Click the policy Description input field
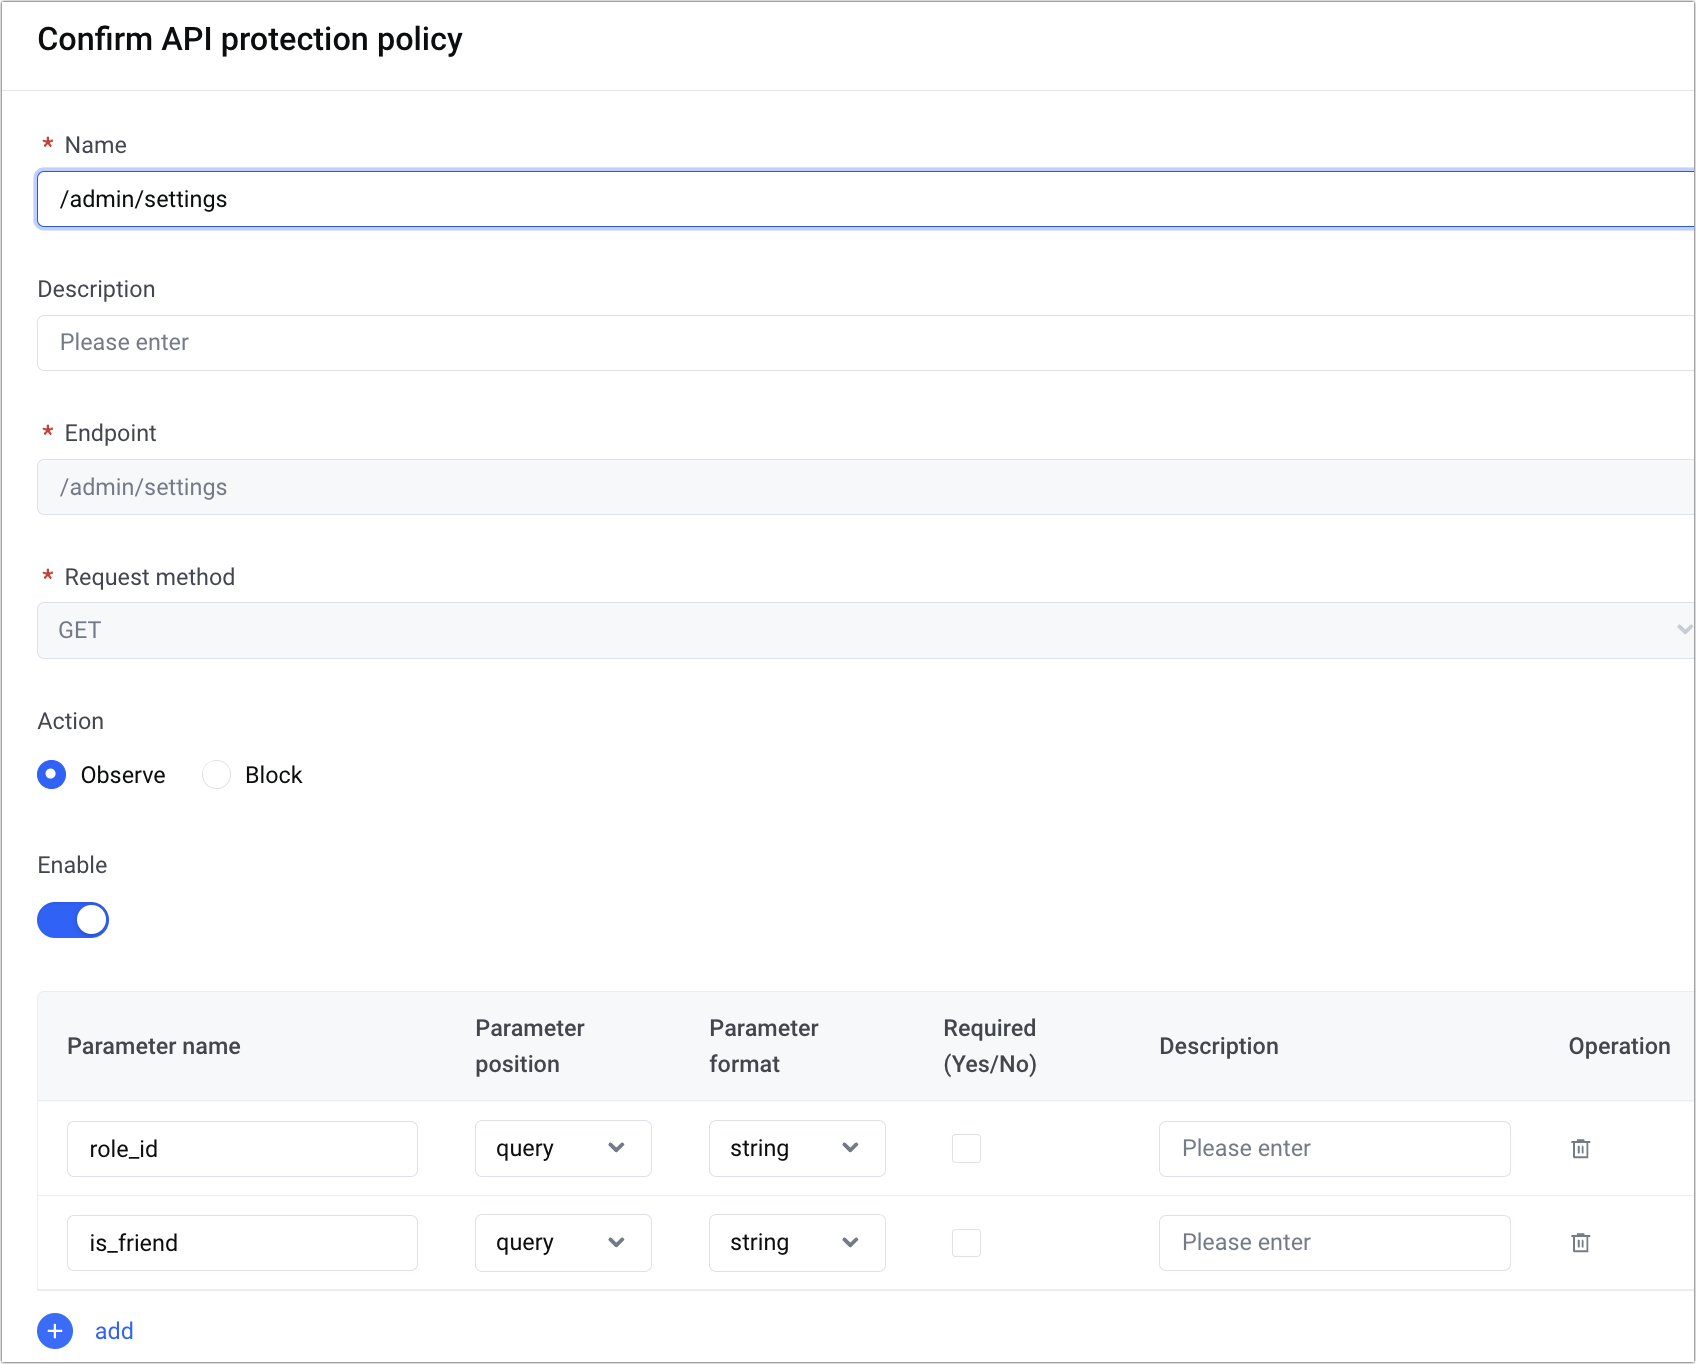The width and height of the screenshot is (1696, 1364). (x=866, y=343)
